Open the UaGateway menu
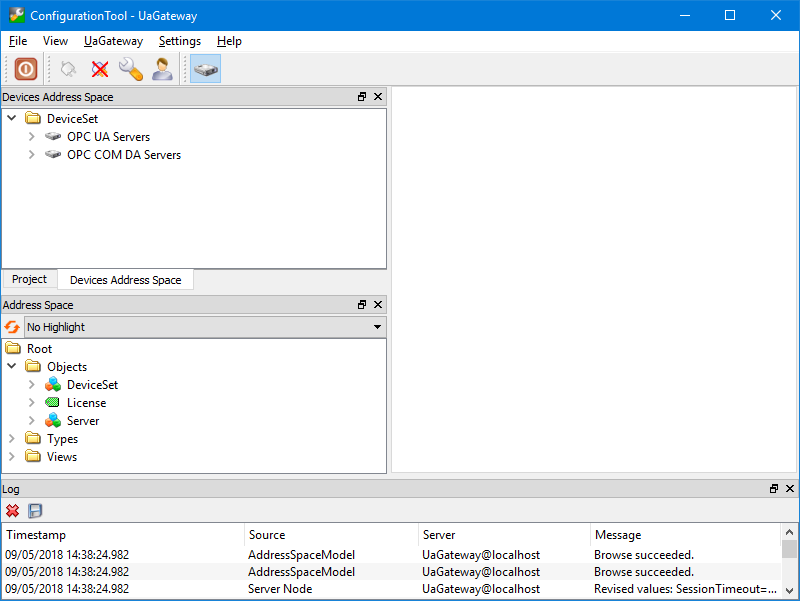This screenshot has width=800, height=601. click(113, 41)
